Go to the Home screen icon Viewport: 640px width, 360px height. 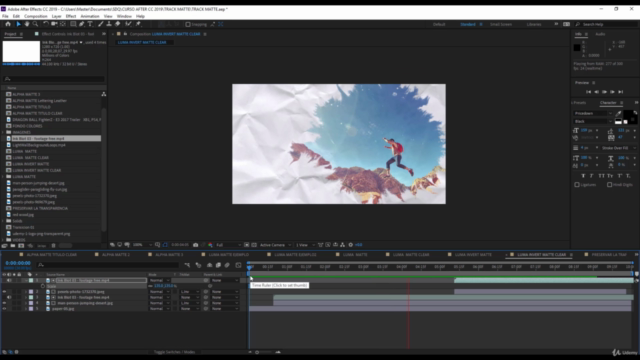coord(8,24)
